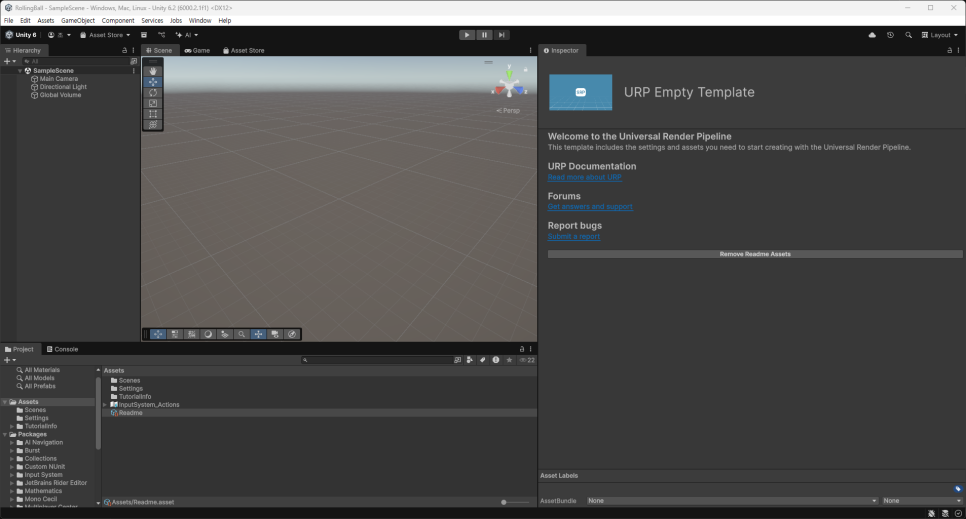Image resolution: width=966 pixels, height=519 pixels.
Task: Select the combined Transform tool
Action: (x=153, y=125)
